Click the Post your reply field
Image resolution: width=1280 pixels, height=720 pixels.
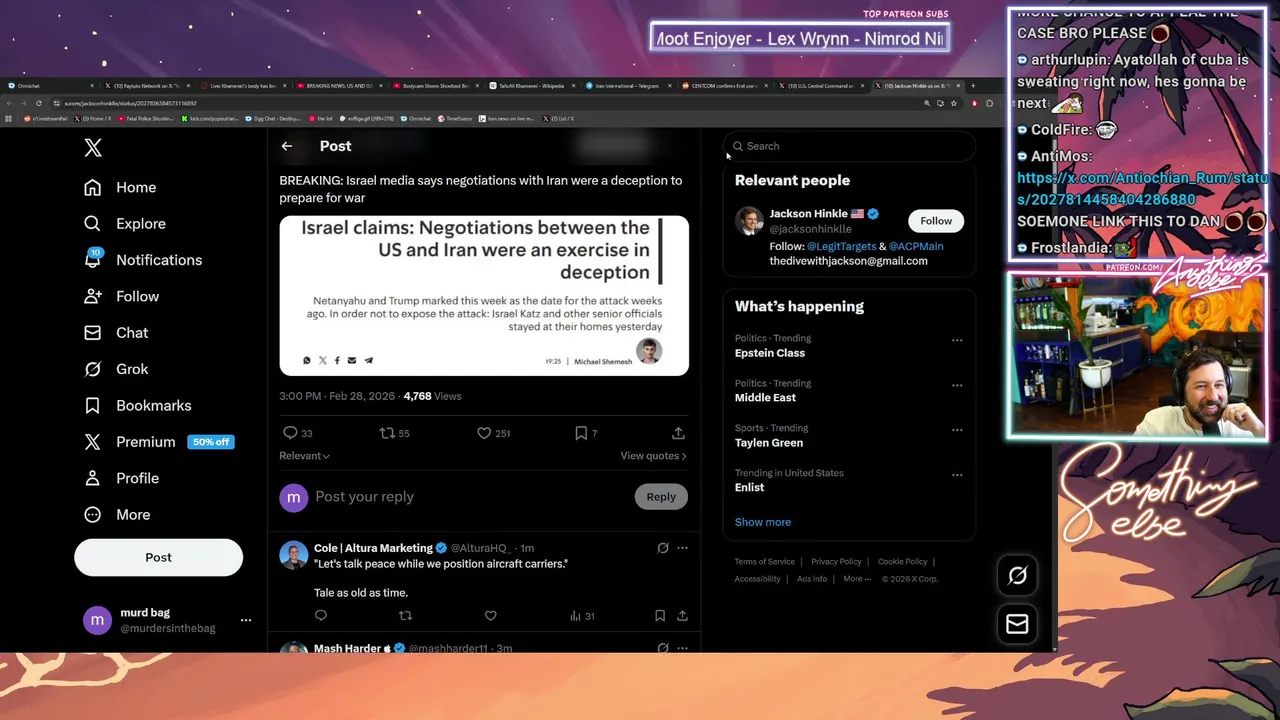(470, 497)
